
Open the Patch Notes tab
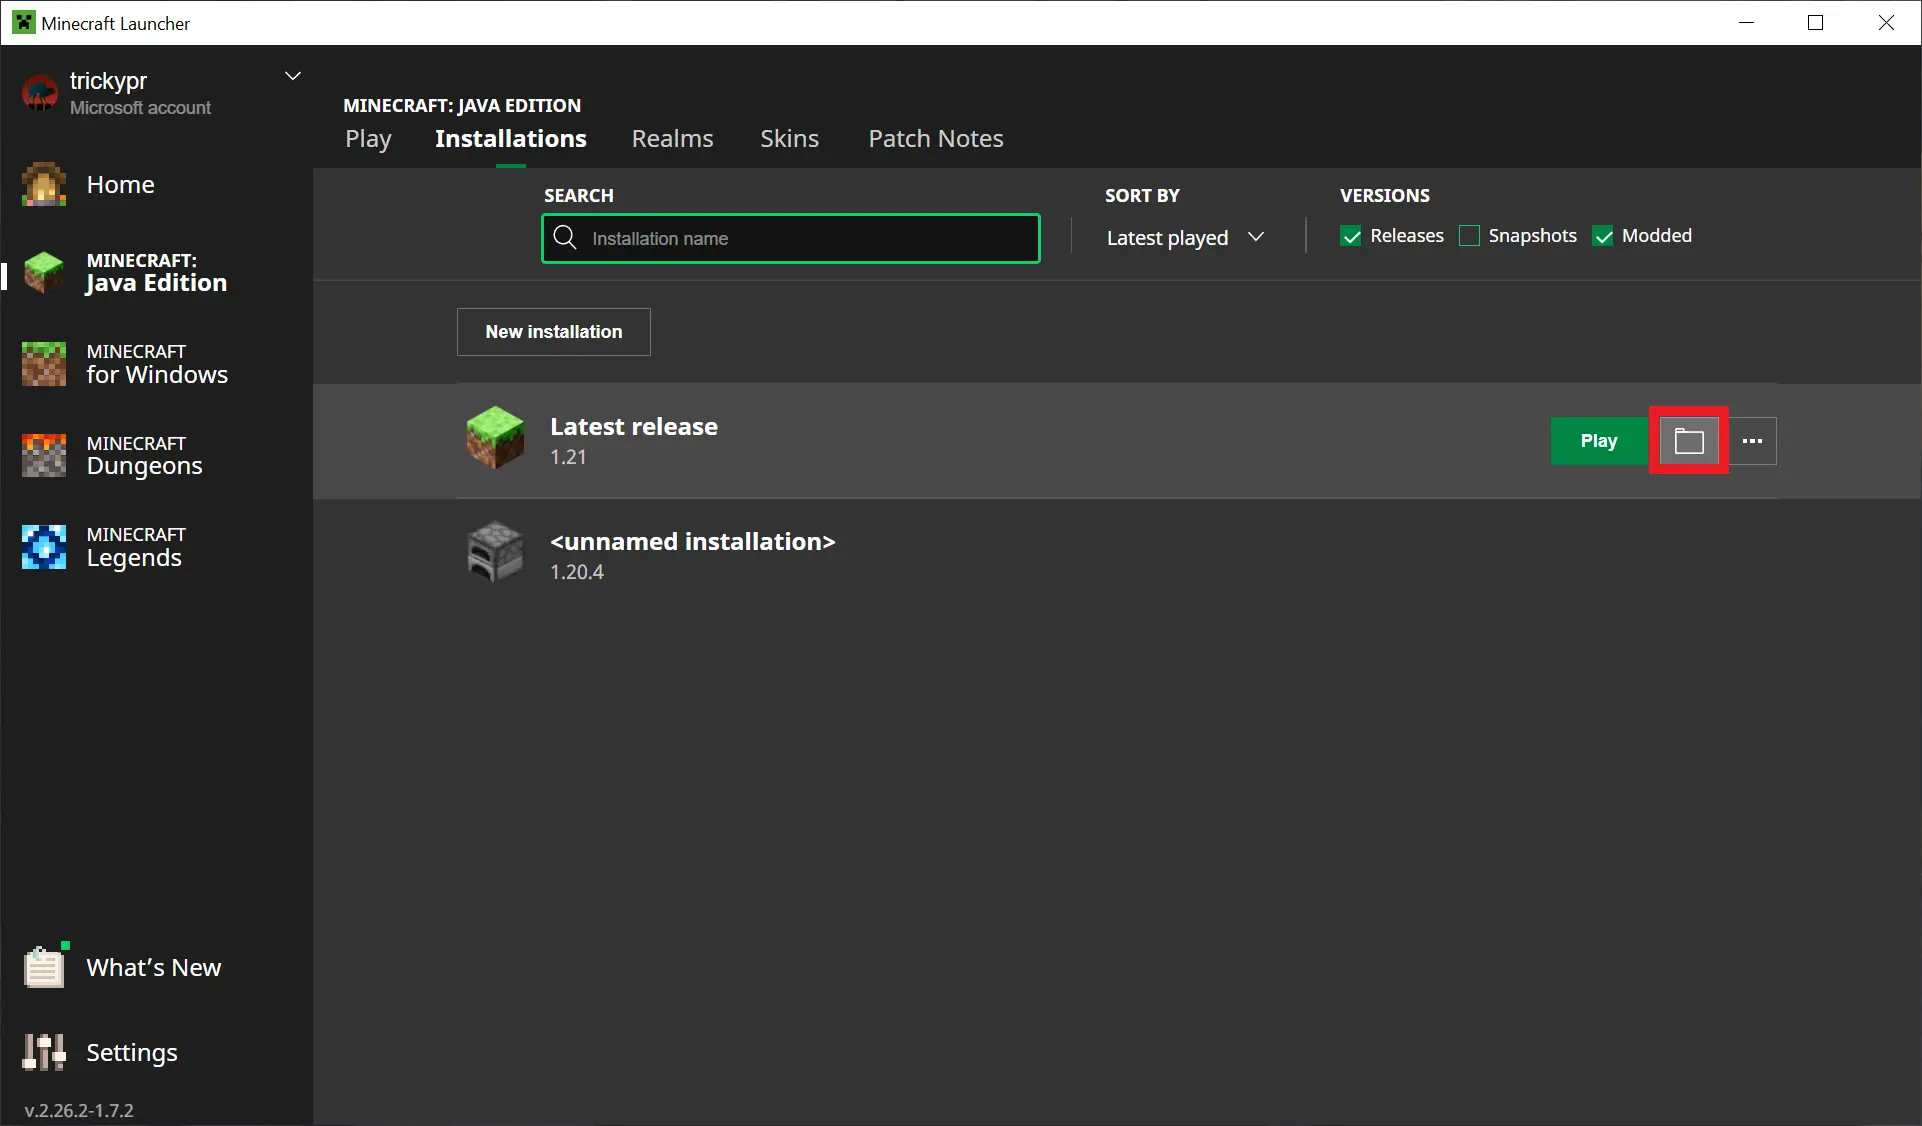[935, 139]
